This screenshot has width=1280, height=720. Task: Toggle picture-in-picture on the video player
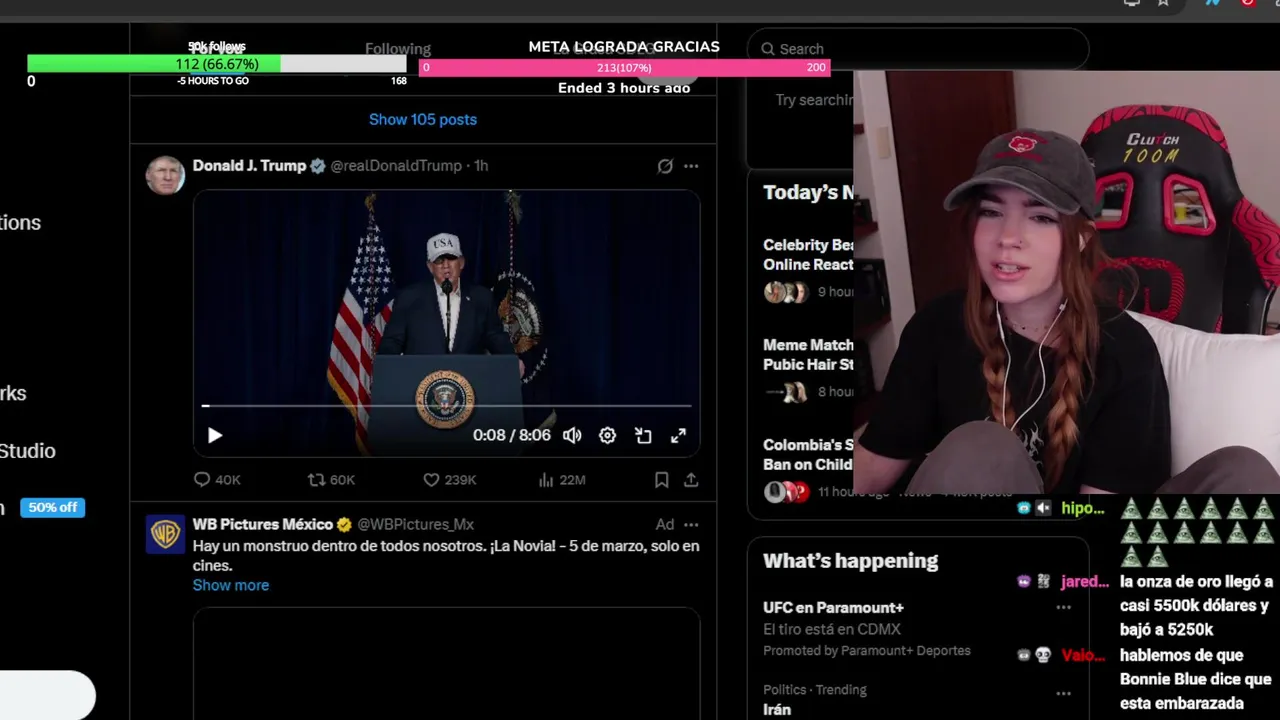(x=643, y=436)
